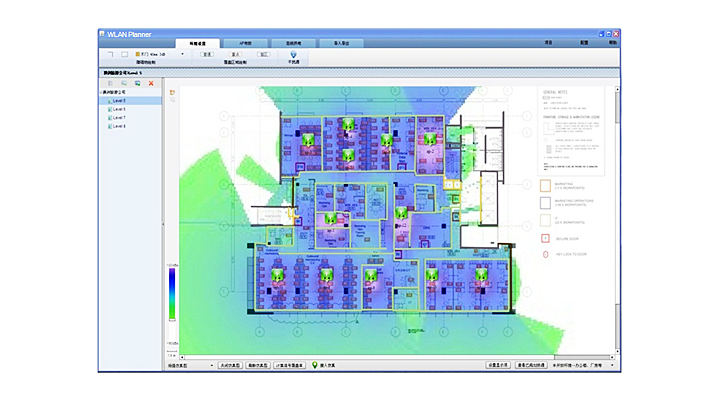Click the red X delete icon in sidebar
Viewport: 712px width, 400px height.
coord(151,83)
